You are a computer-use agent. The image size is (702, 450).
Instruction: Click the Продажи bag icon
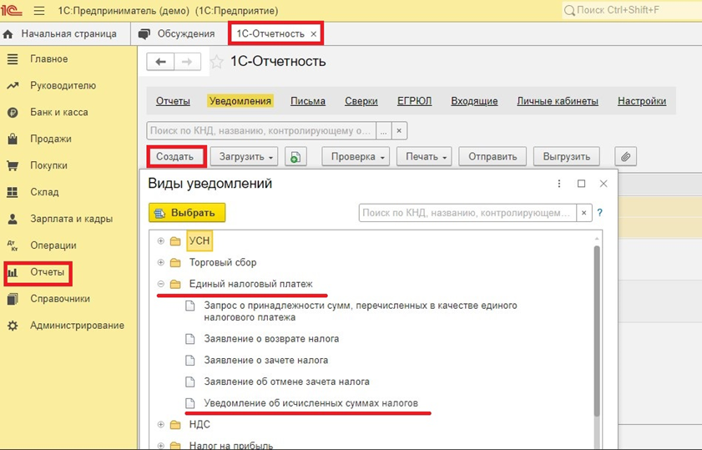point(13,139)
